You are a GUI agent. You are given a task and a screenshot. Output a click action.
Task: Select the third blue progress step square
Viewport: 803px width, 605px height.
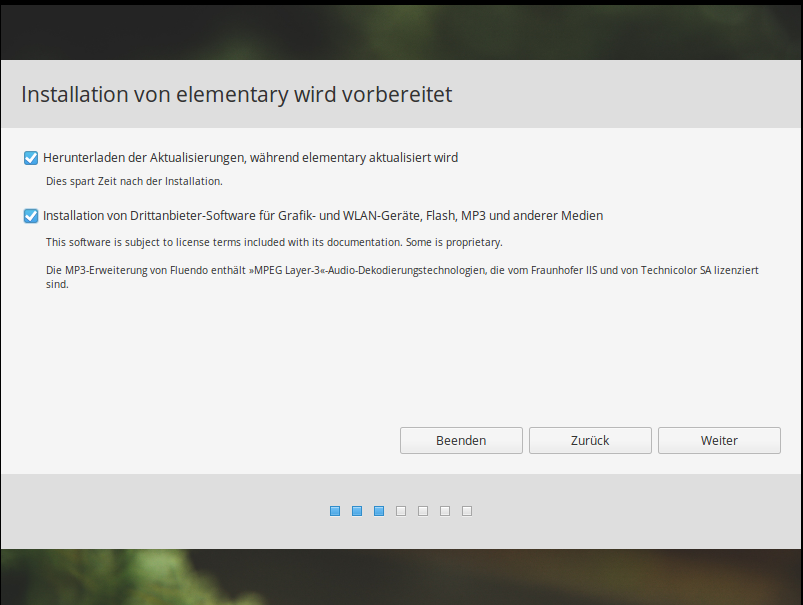click(x=379, y=511)
